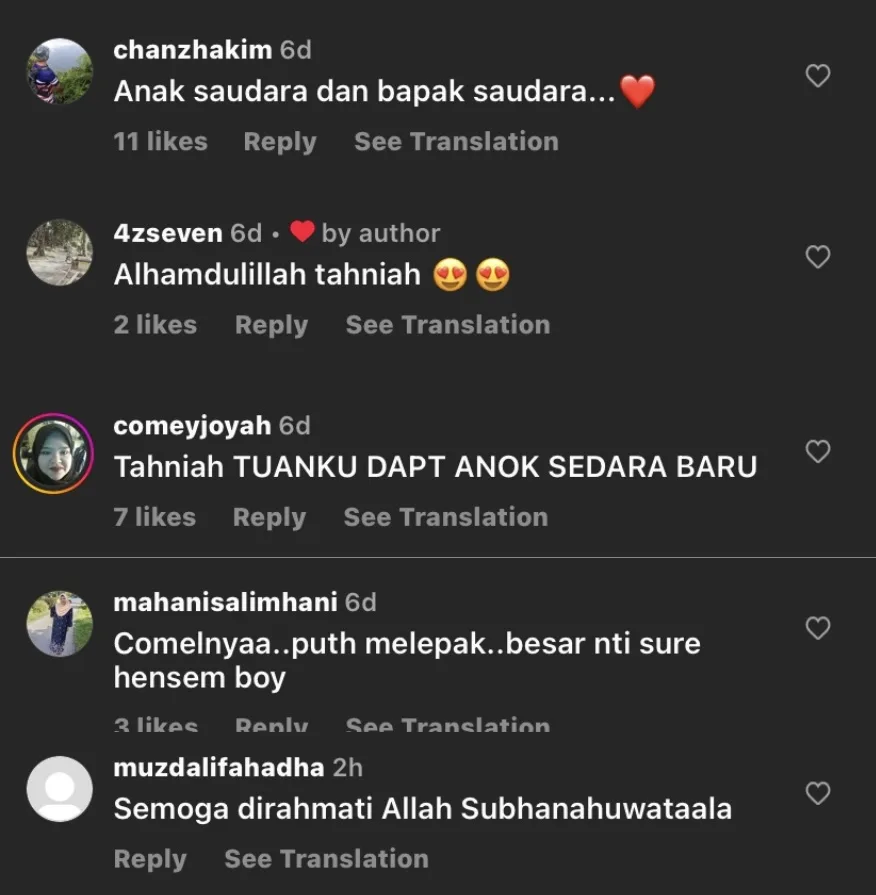View comeyjoyah's story via ringed avatar
Screen dimensions: 876x895
tap(54, 453)
